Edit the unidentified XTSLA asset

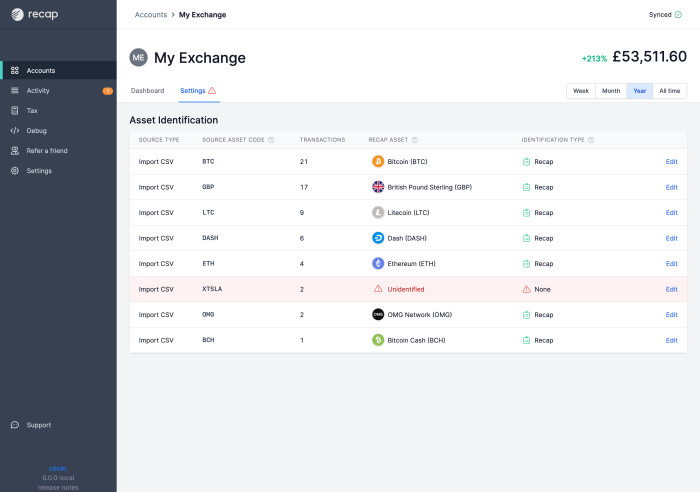pyautogui.click(x=671, y=289)
